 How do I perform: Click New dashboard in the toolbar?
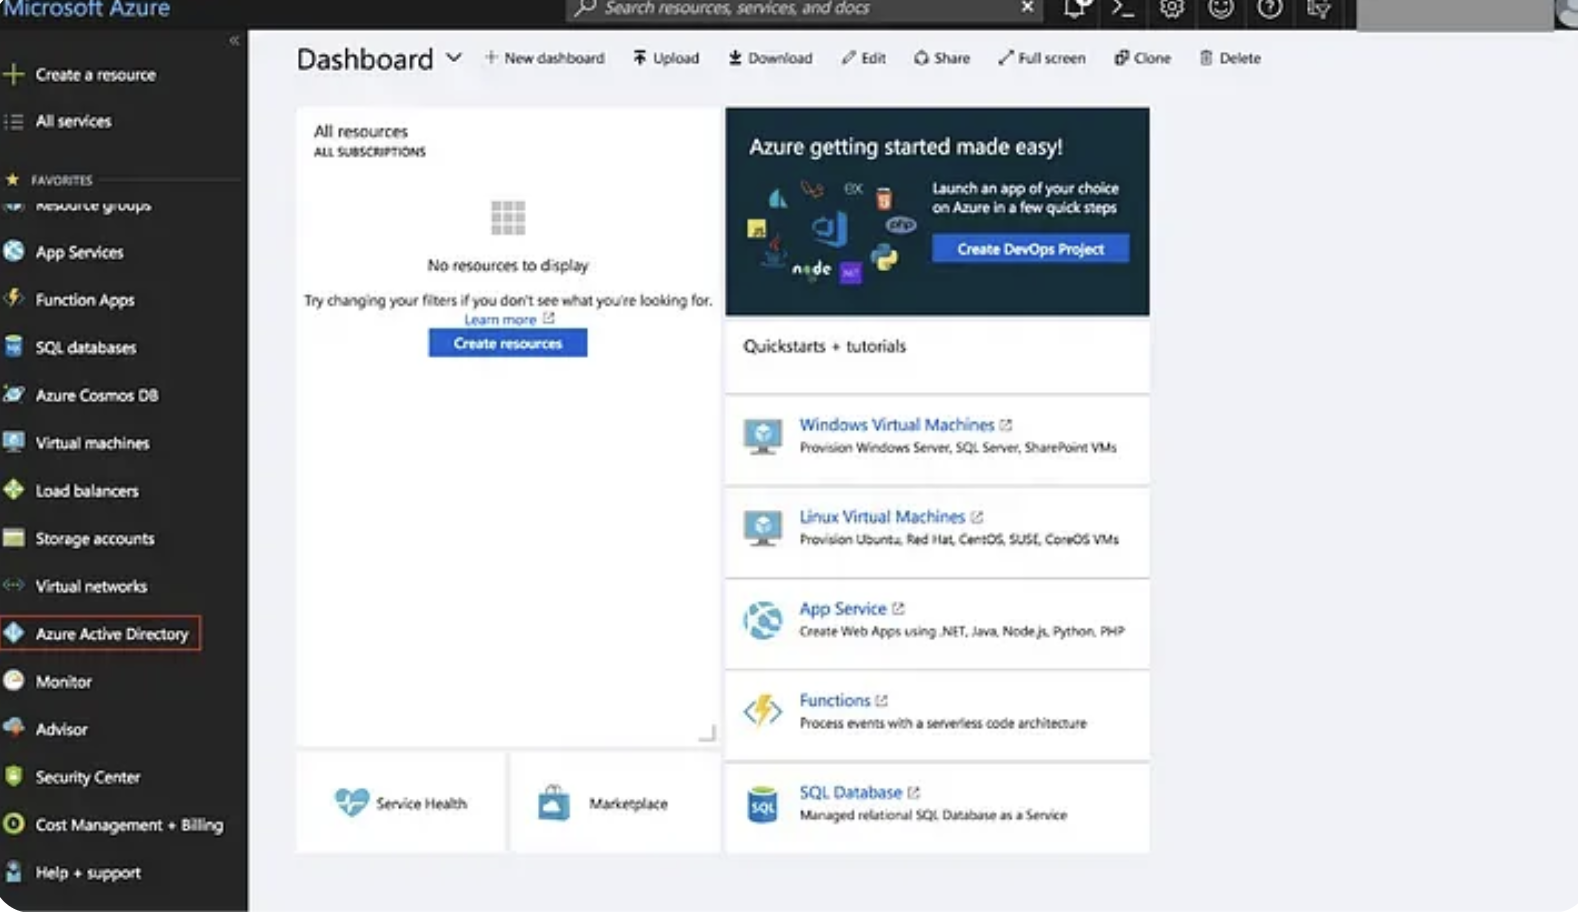(545, 58)
